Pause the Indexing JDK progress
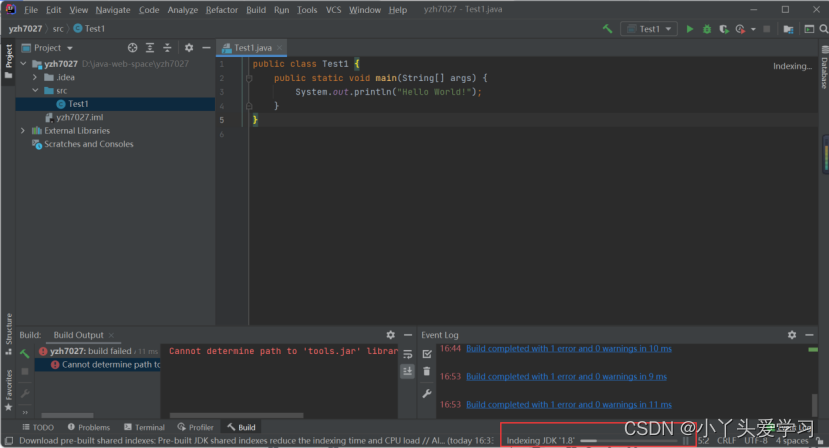The image size is (829, 448). [686, 440]
